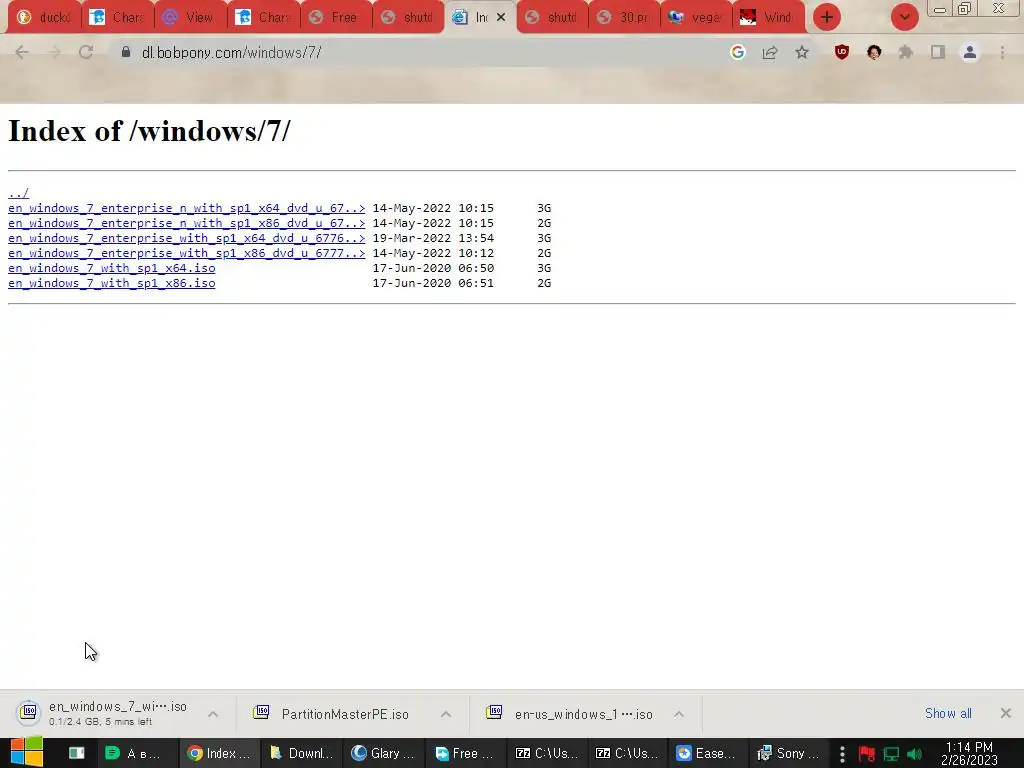Viewport: 1024px width, 768px height.
Task: Open the Chrome Index taskbar item
Action: [x=219, y=753]
